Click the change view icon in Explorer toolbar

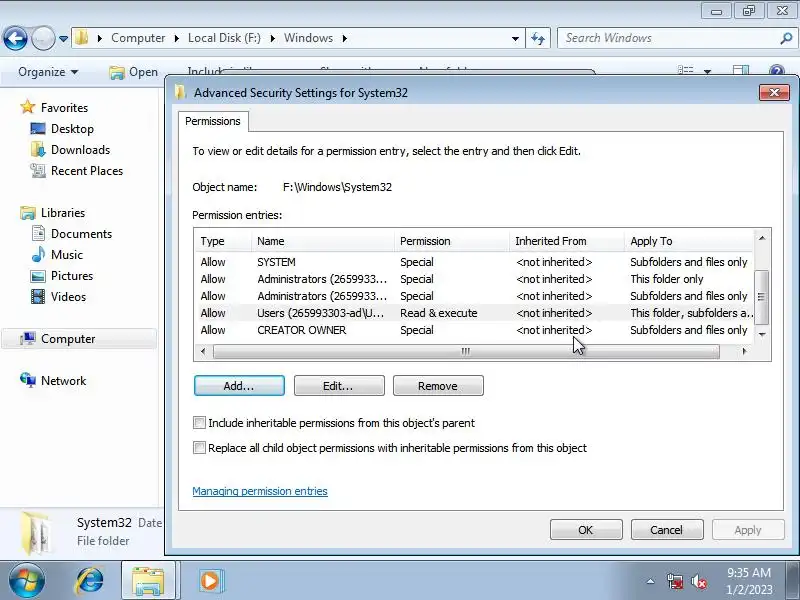pos(685,70)
